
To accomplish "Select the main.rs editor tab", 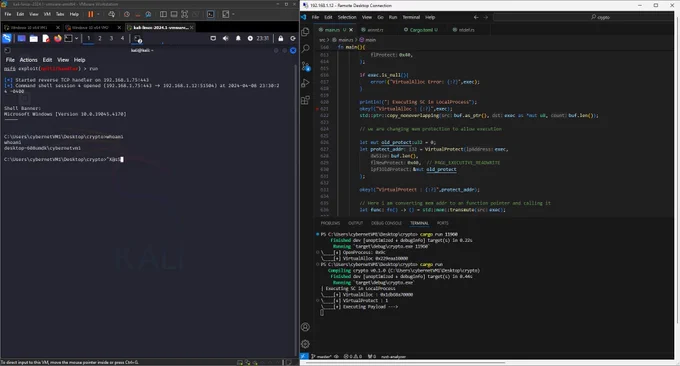I will (332, 30).
